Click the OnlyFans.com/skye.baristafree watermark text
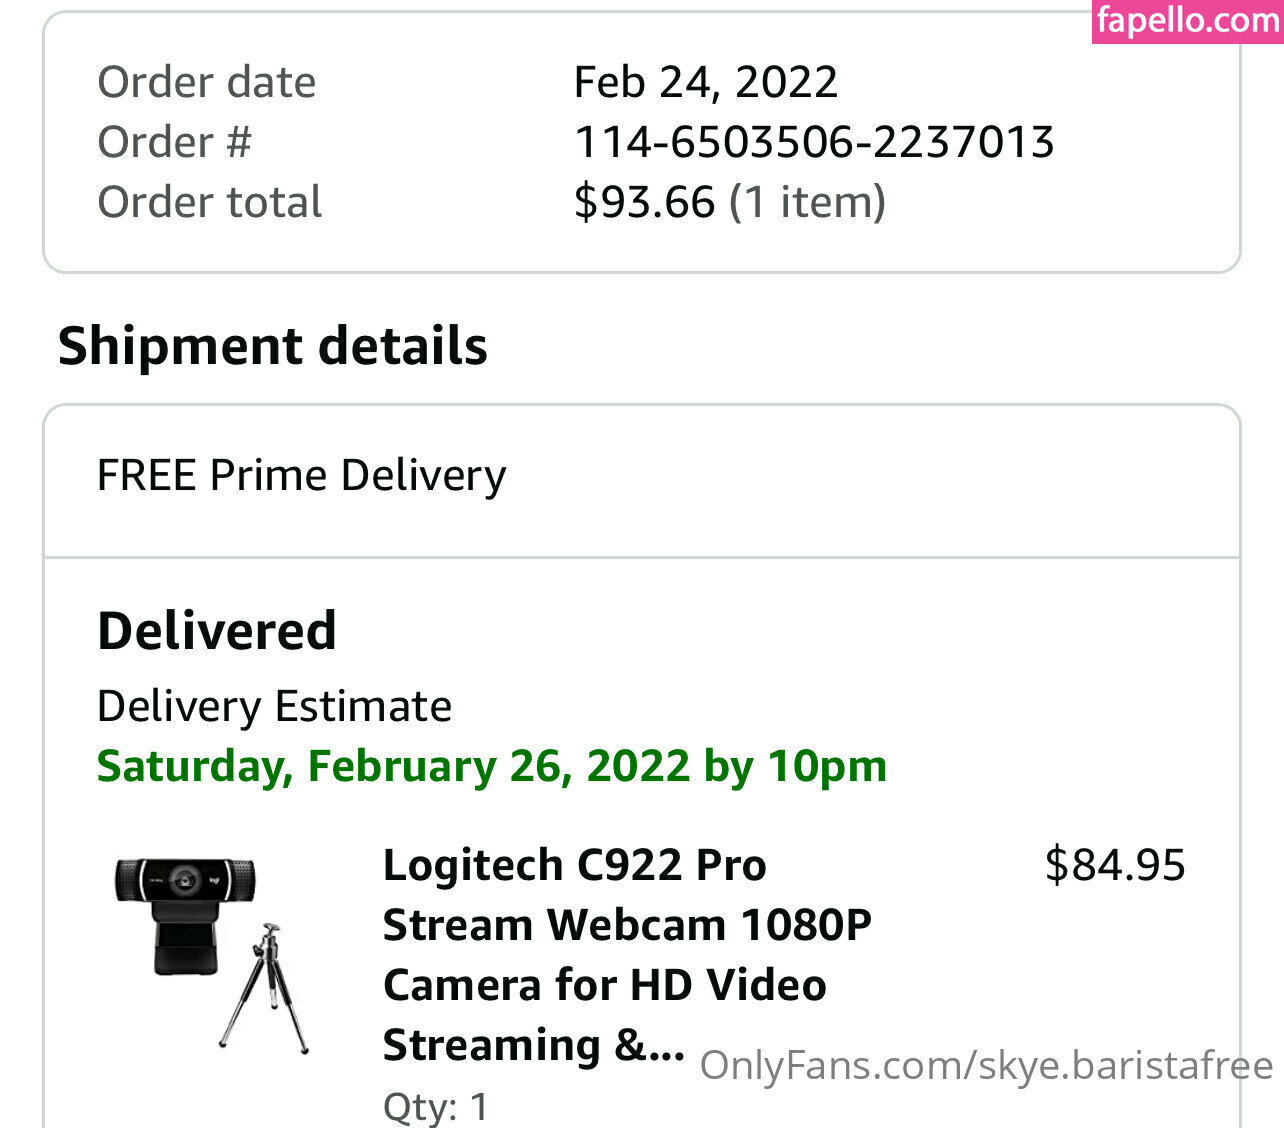Viewport: 1284px width, 1128px height. tap(986, 1066)
